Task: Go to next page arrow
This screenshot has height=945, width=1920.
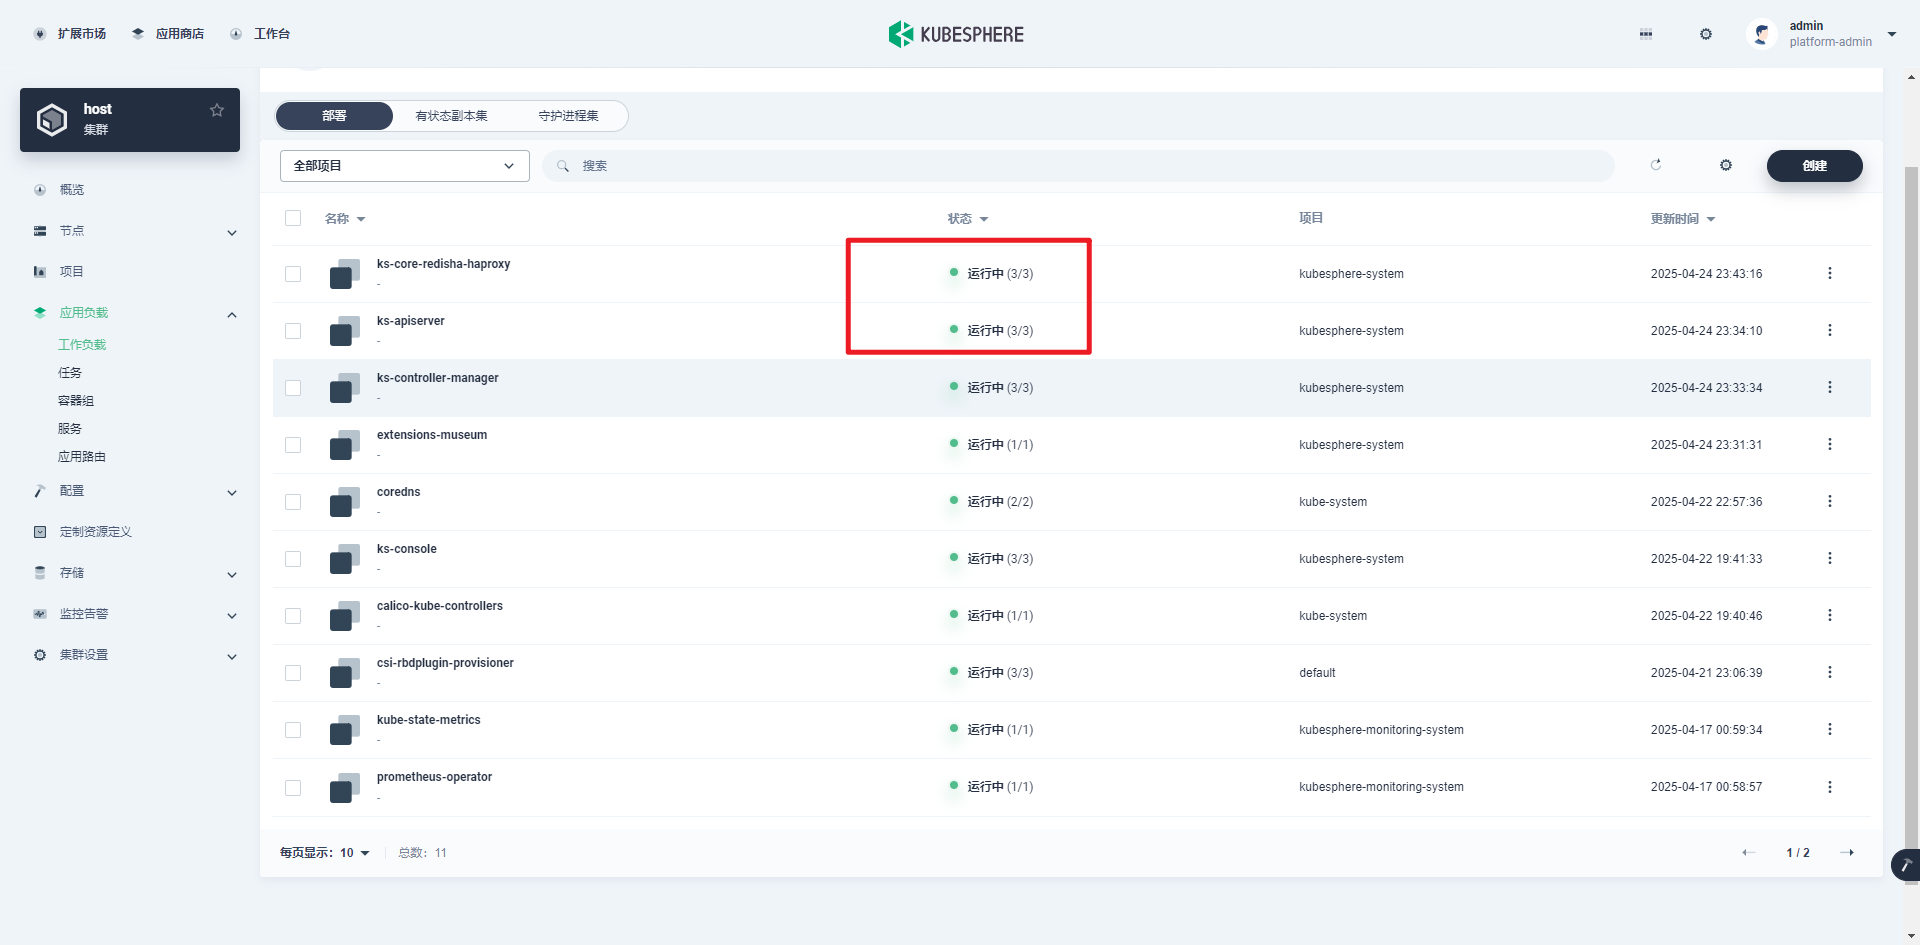Action: coord(1848,853)
